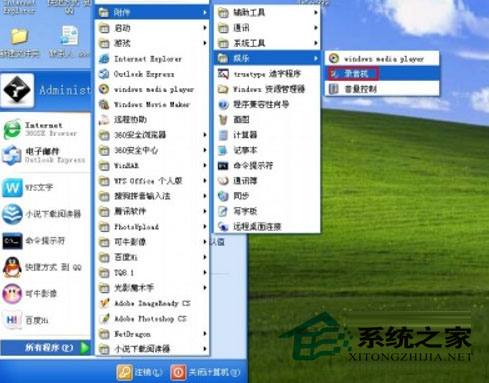Select the 游戏 games menu folder
This screenshot has height=383, width=489.
click(152, 43)
